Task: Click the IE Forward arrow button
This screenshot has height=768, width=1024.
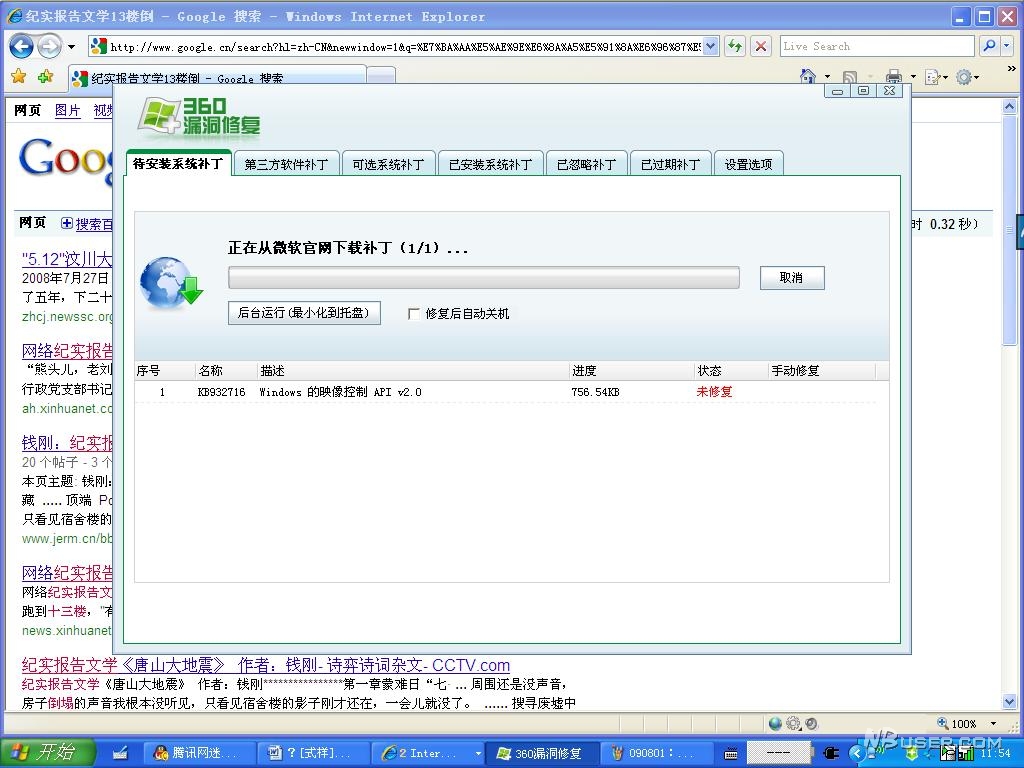Action: pos(49,46)
